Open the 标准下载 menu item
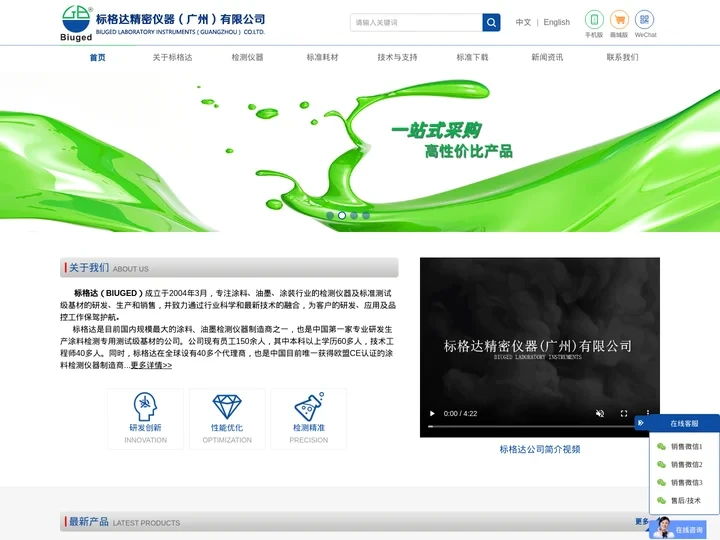 pyautogui.click(x=472, y=57)
